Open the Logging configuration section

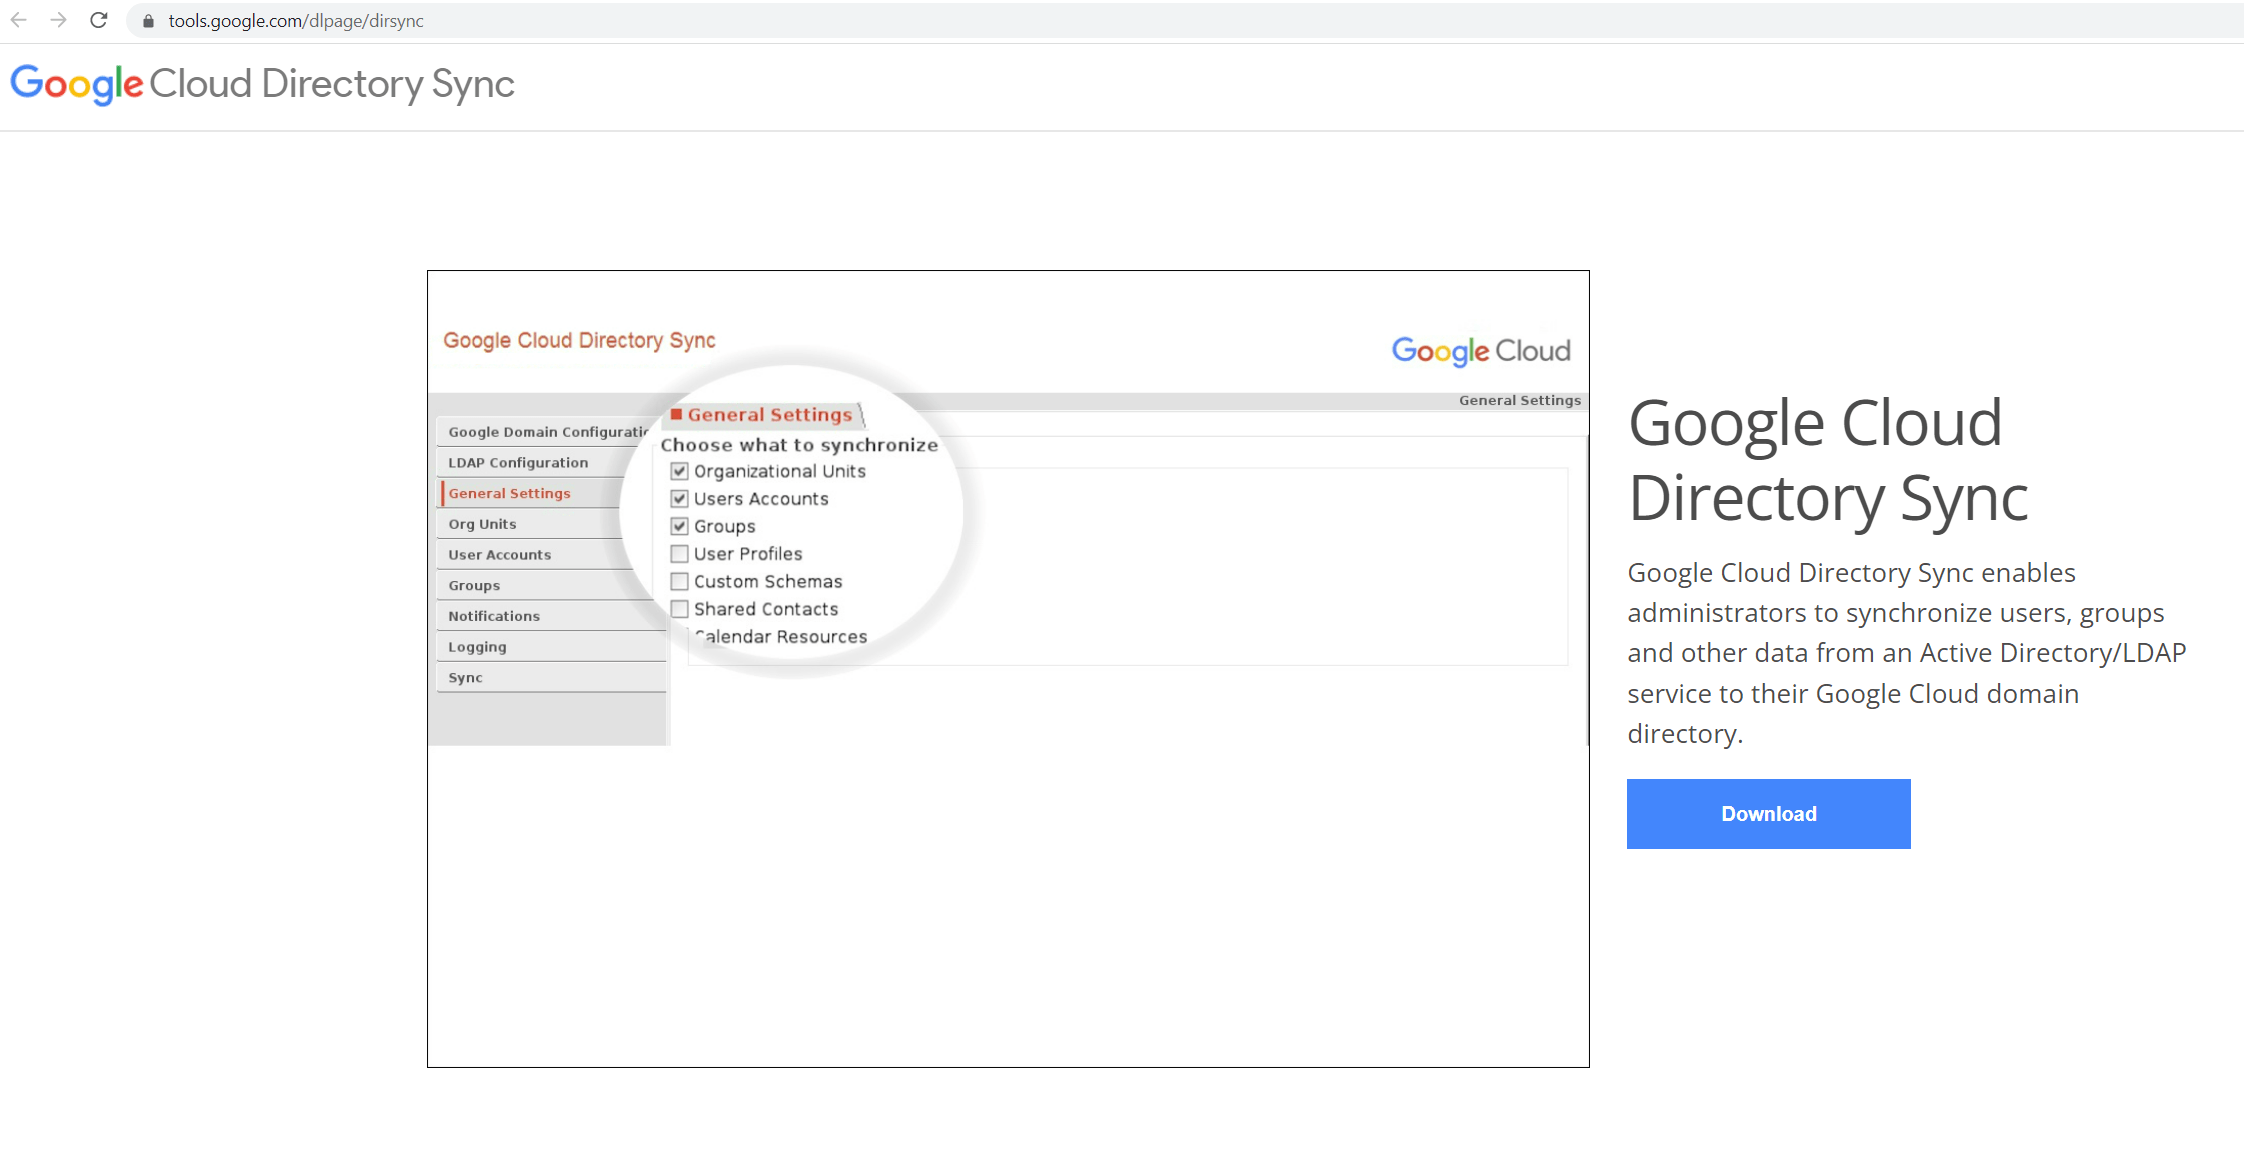click(x=476, y=646)
